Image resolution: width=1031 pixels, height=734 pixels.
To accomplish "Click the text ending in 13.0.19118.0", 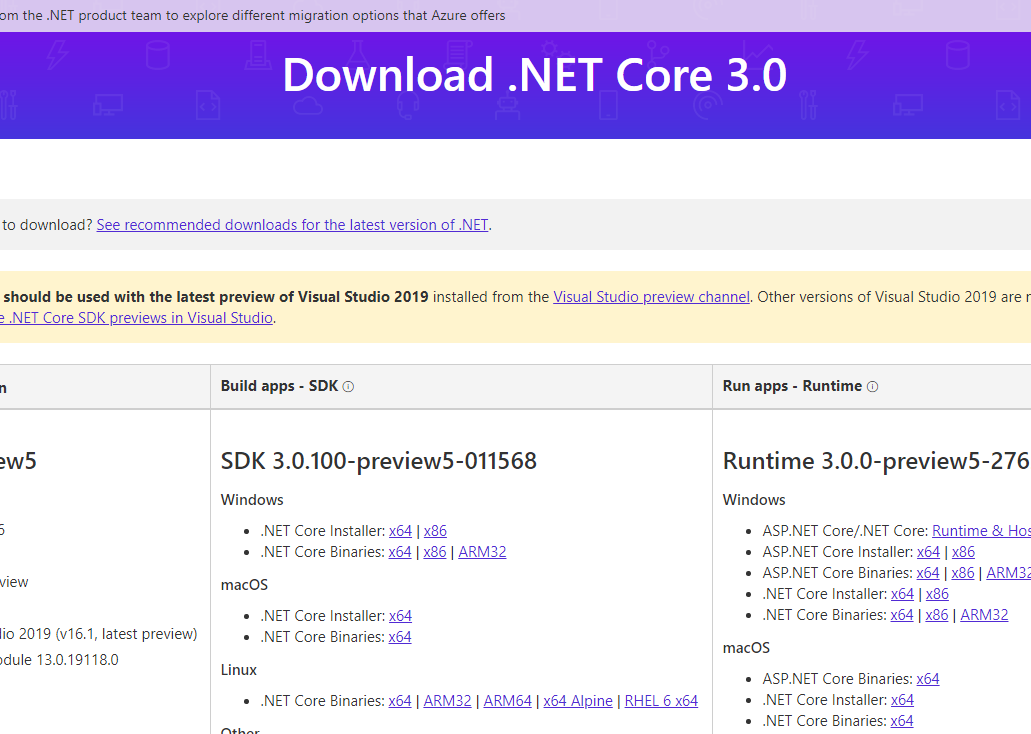I will [59, 660].
